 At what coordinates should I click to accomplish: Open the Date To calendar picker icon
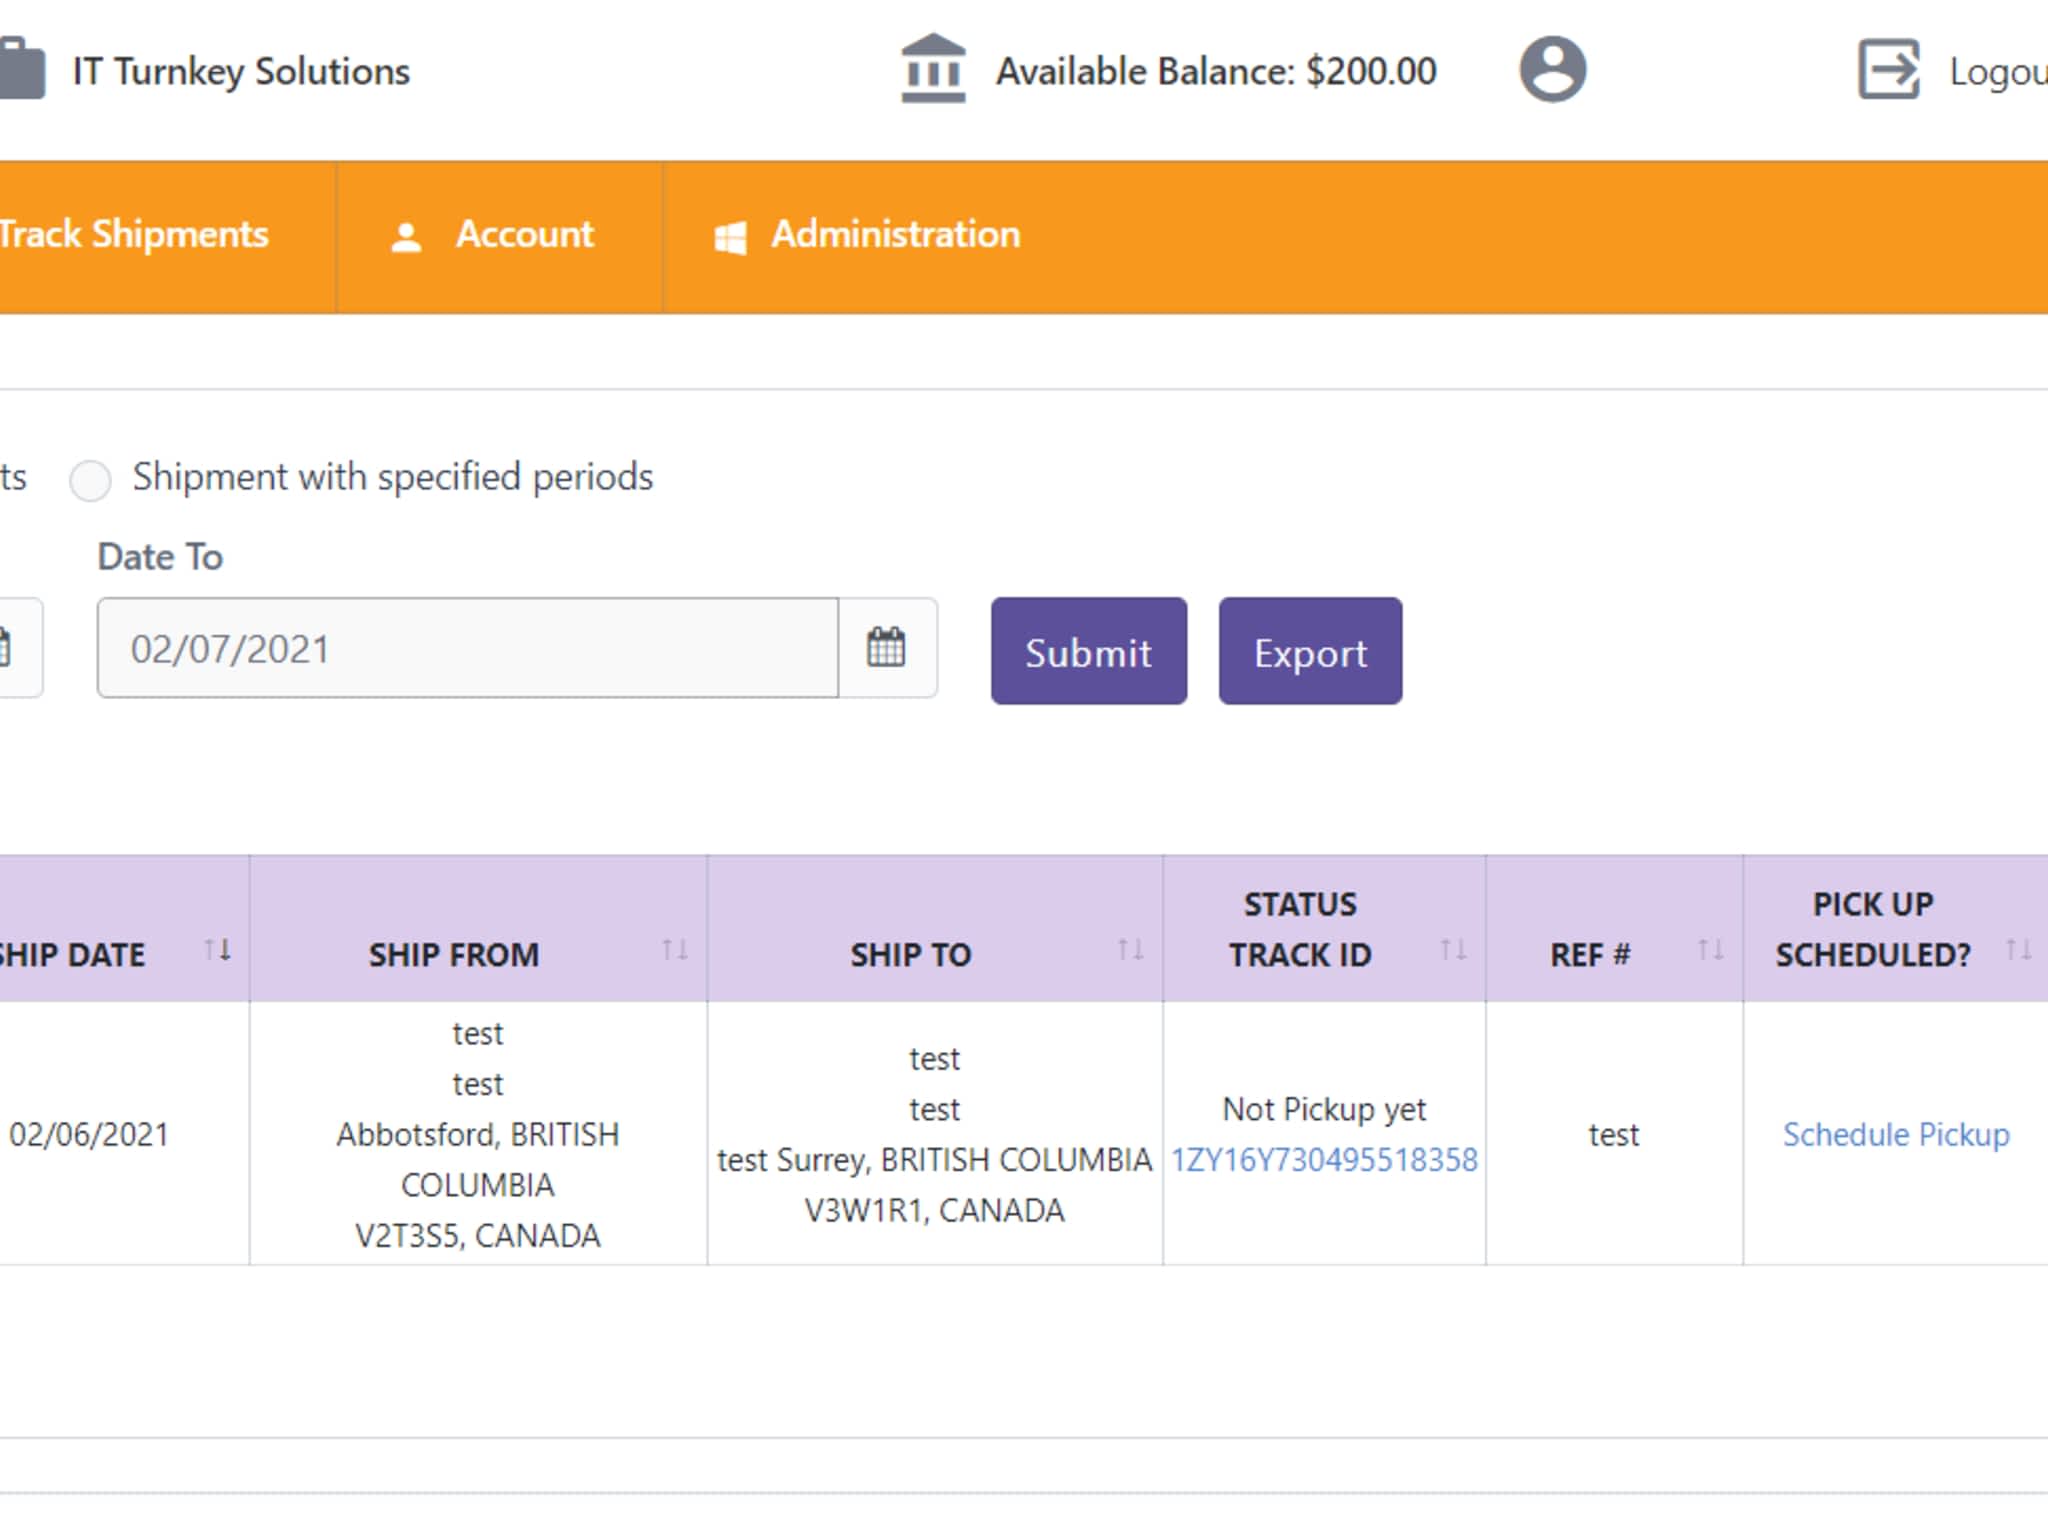[886, 648]
